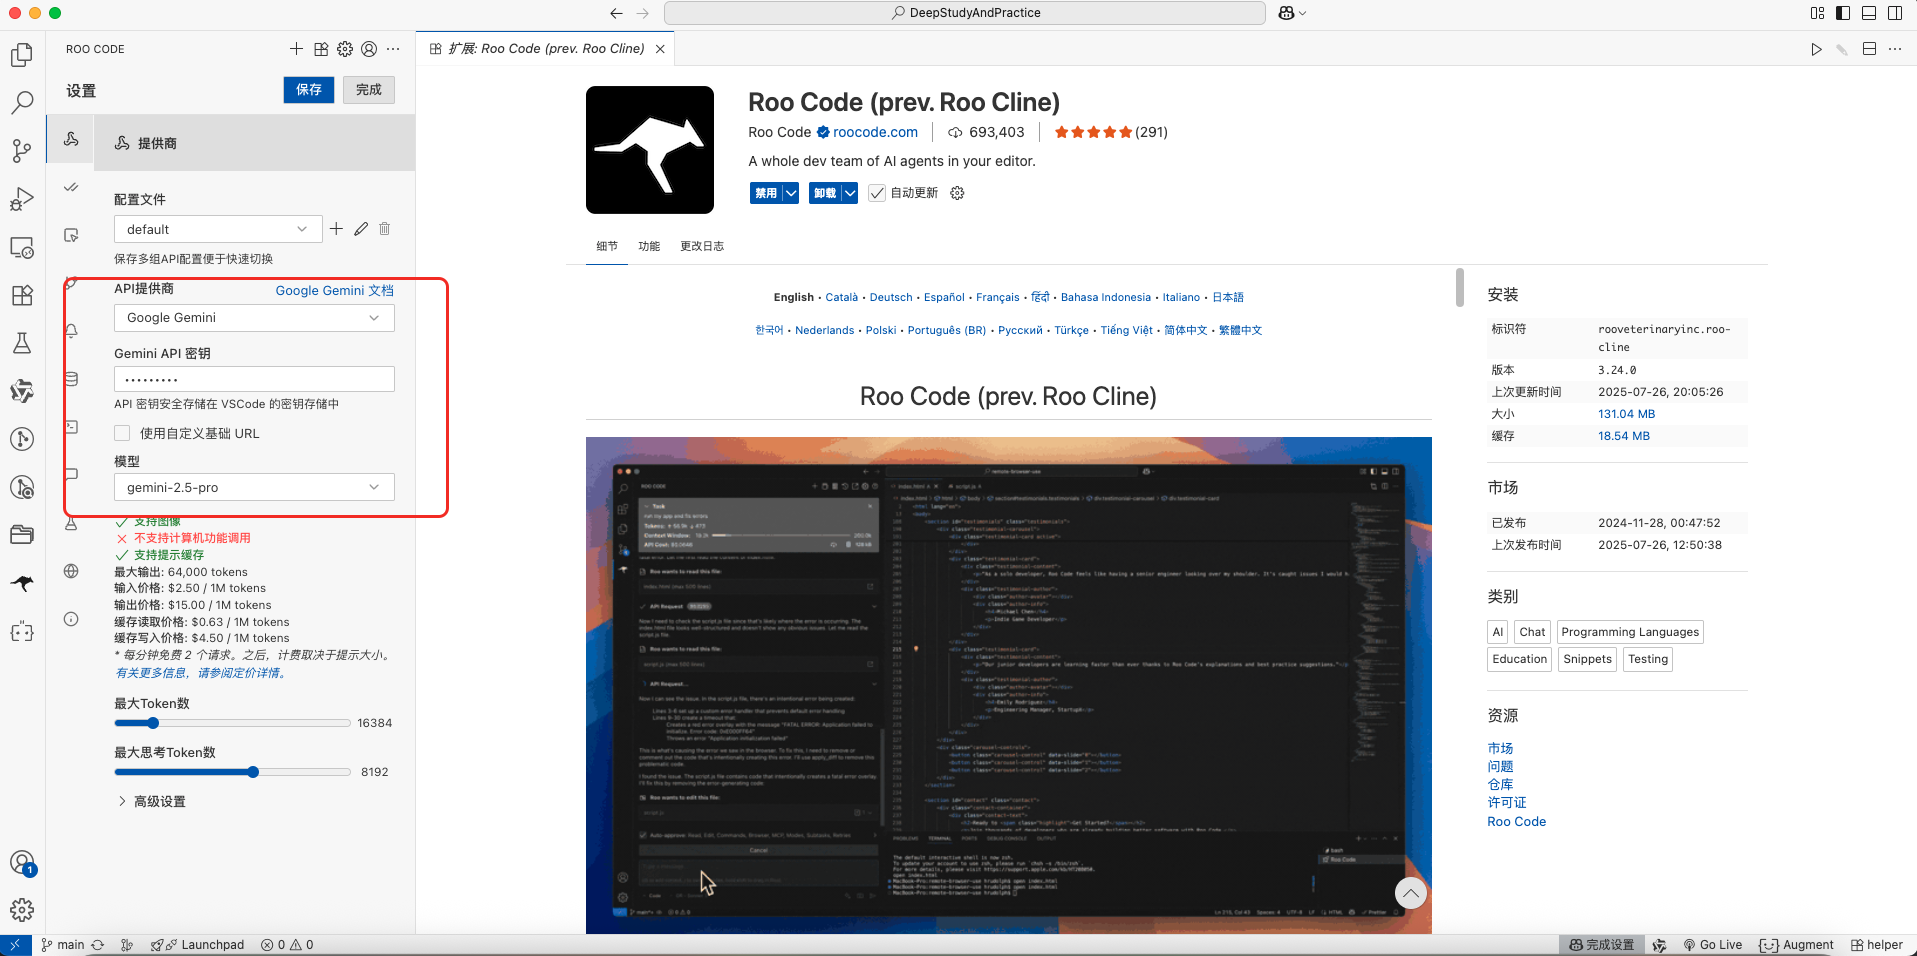
Task: Open Roo Code account icon in panel header
Action: tap(369, 49)
